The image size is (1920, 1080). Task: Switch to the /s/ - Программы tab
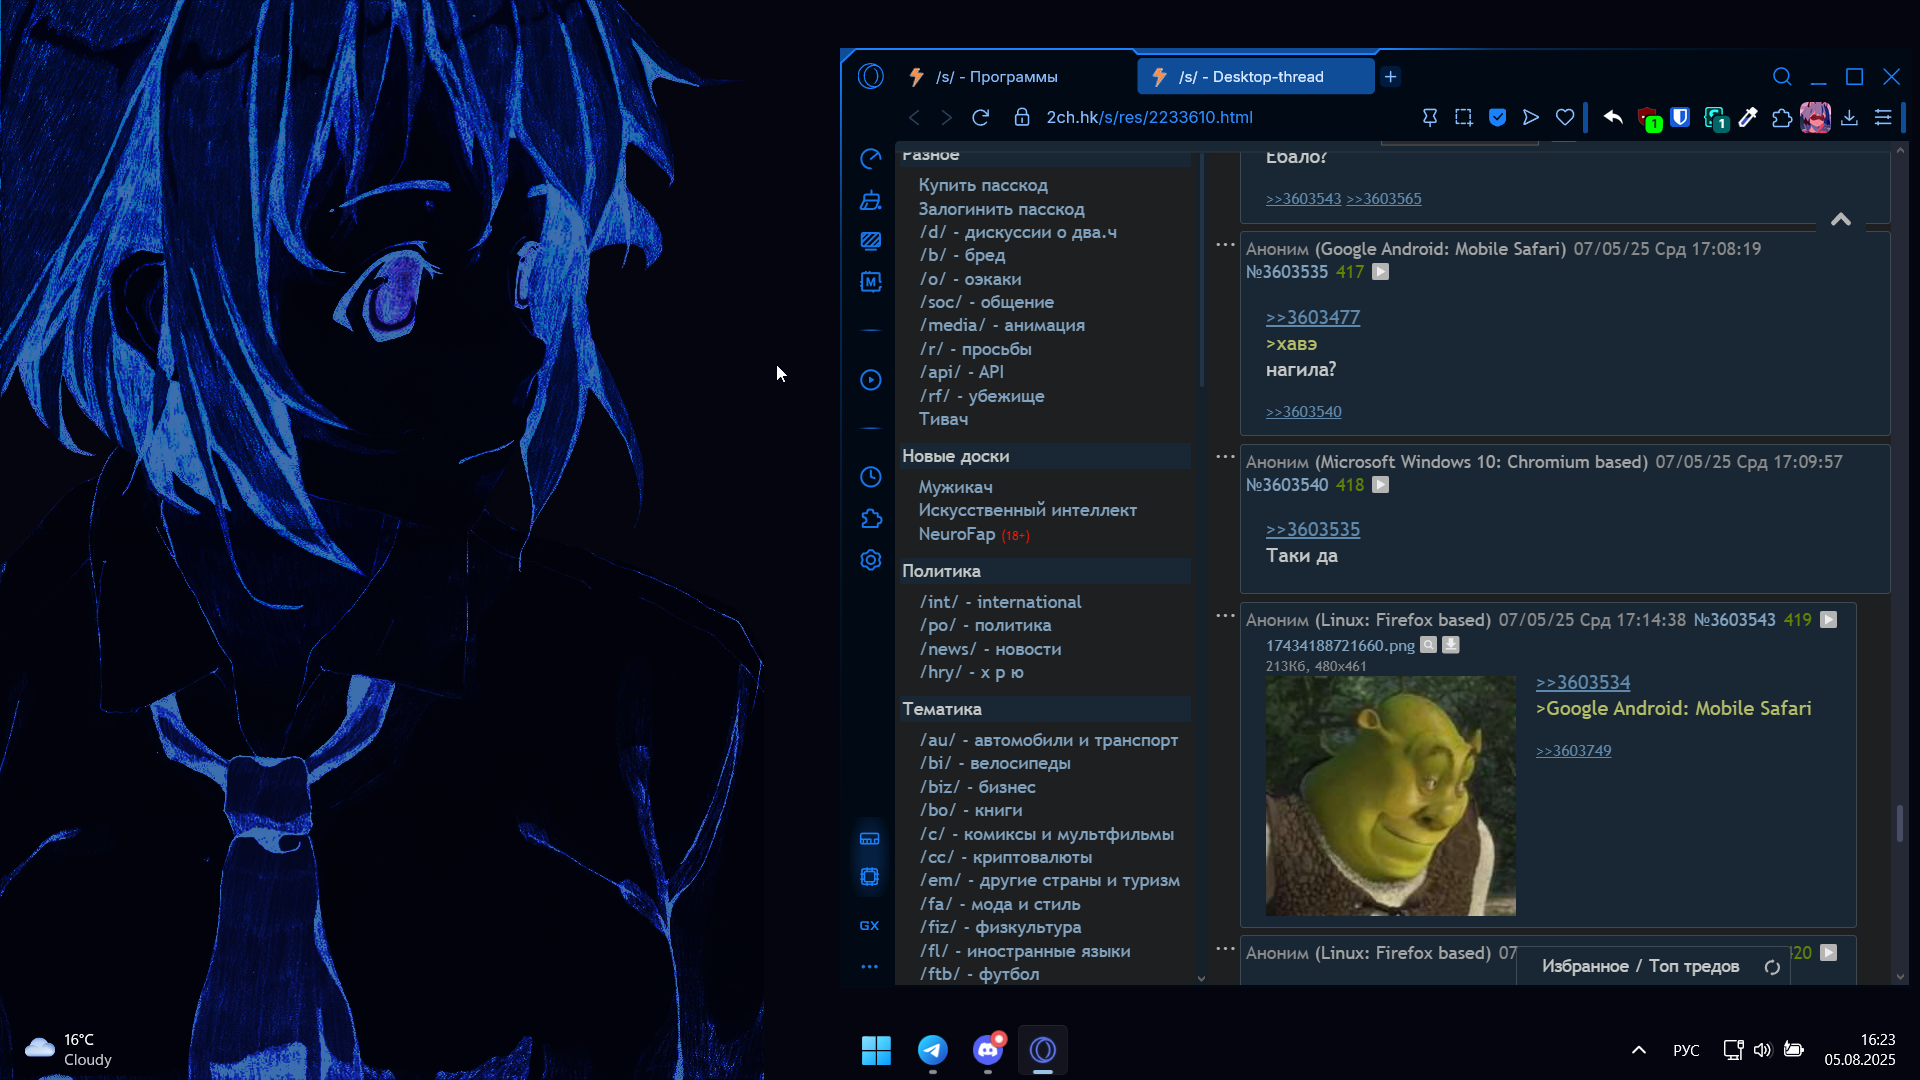click(x=996, y=77)
